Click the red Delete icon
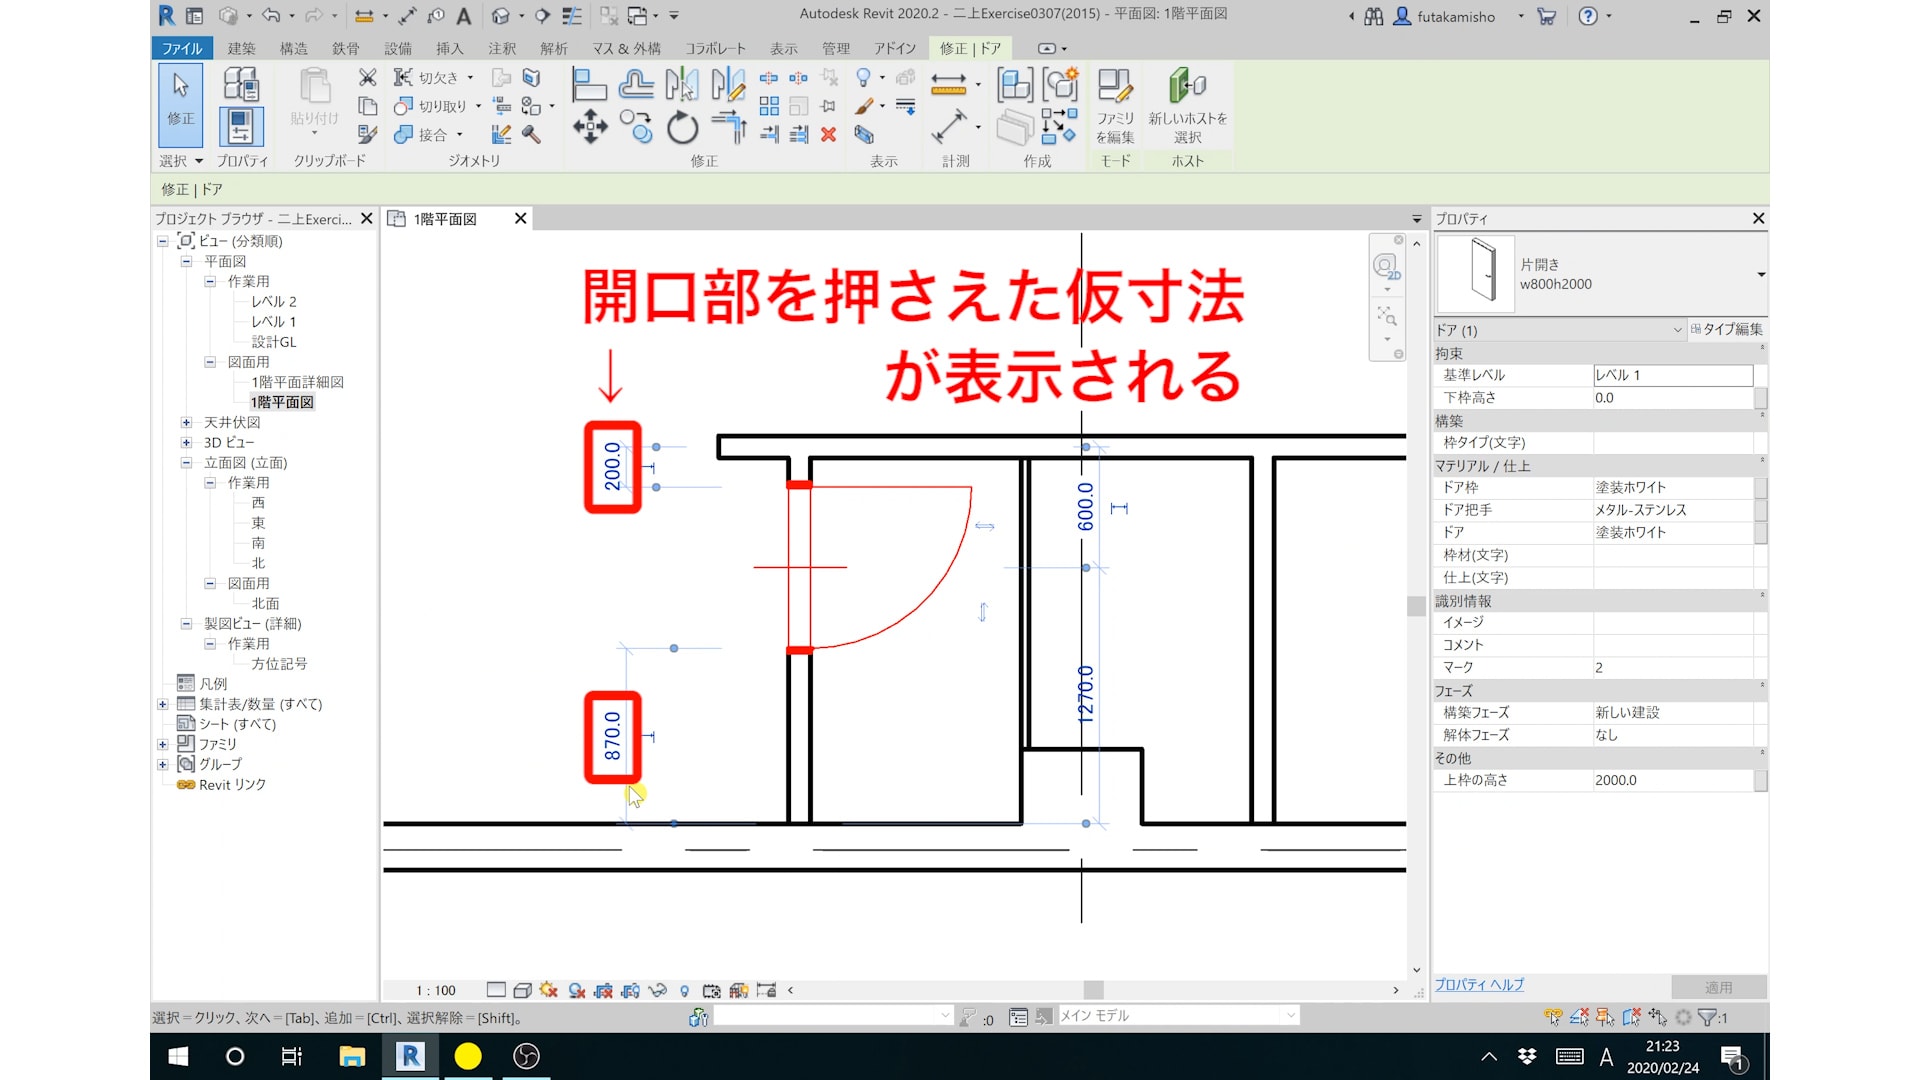This screenshot has width=1920, height=1080. [x=828, y=134]
